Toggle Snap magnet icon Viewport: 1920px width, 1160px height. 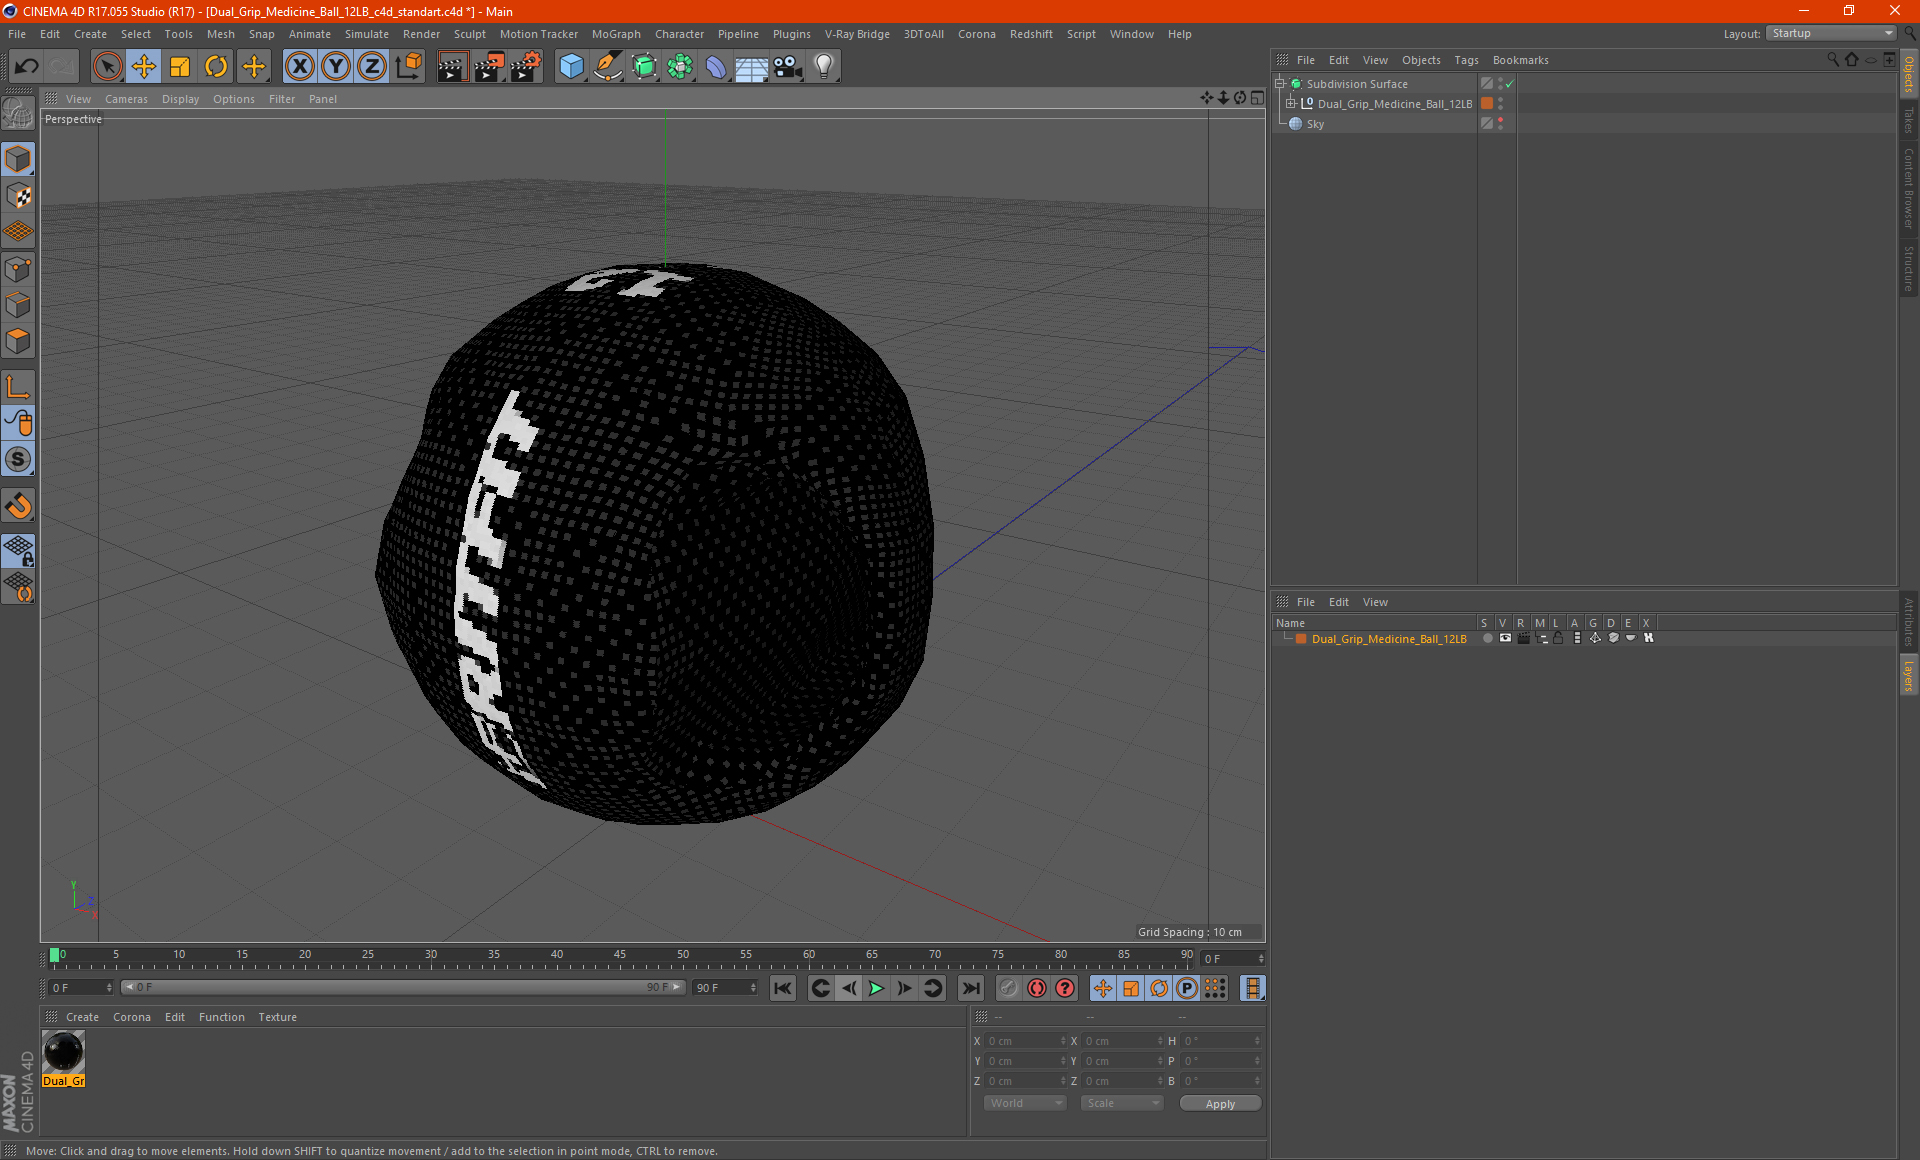18,506
